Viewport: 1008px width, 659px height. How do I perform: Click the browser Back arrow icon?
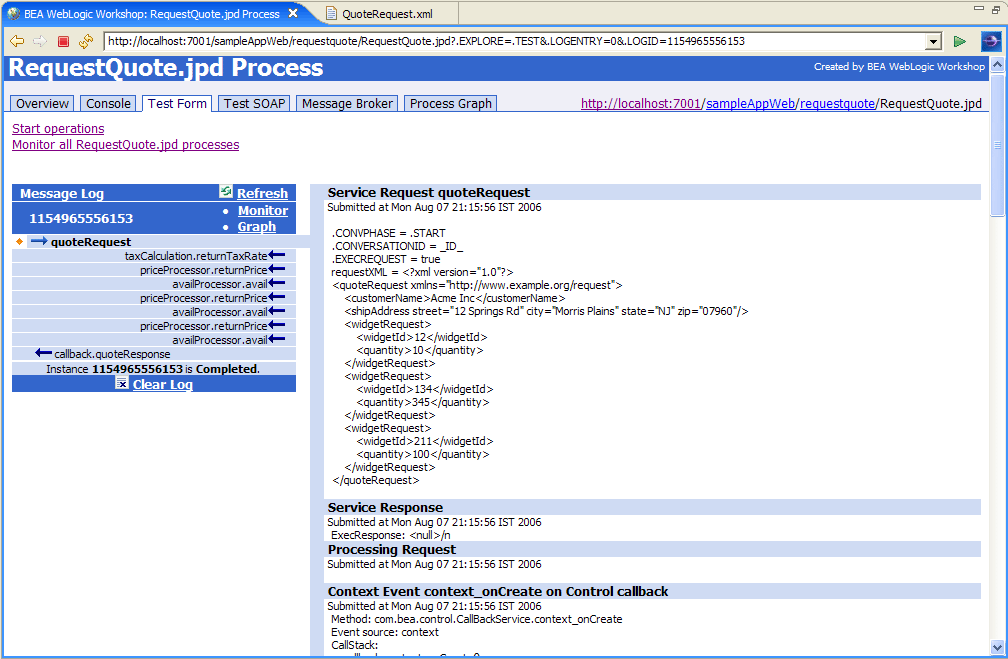point(17,41)
